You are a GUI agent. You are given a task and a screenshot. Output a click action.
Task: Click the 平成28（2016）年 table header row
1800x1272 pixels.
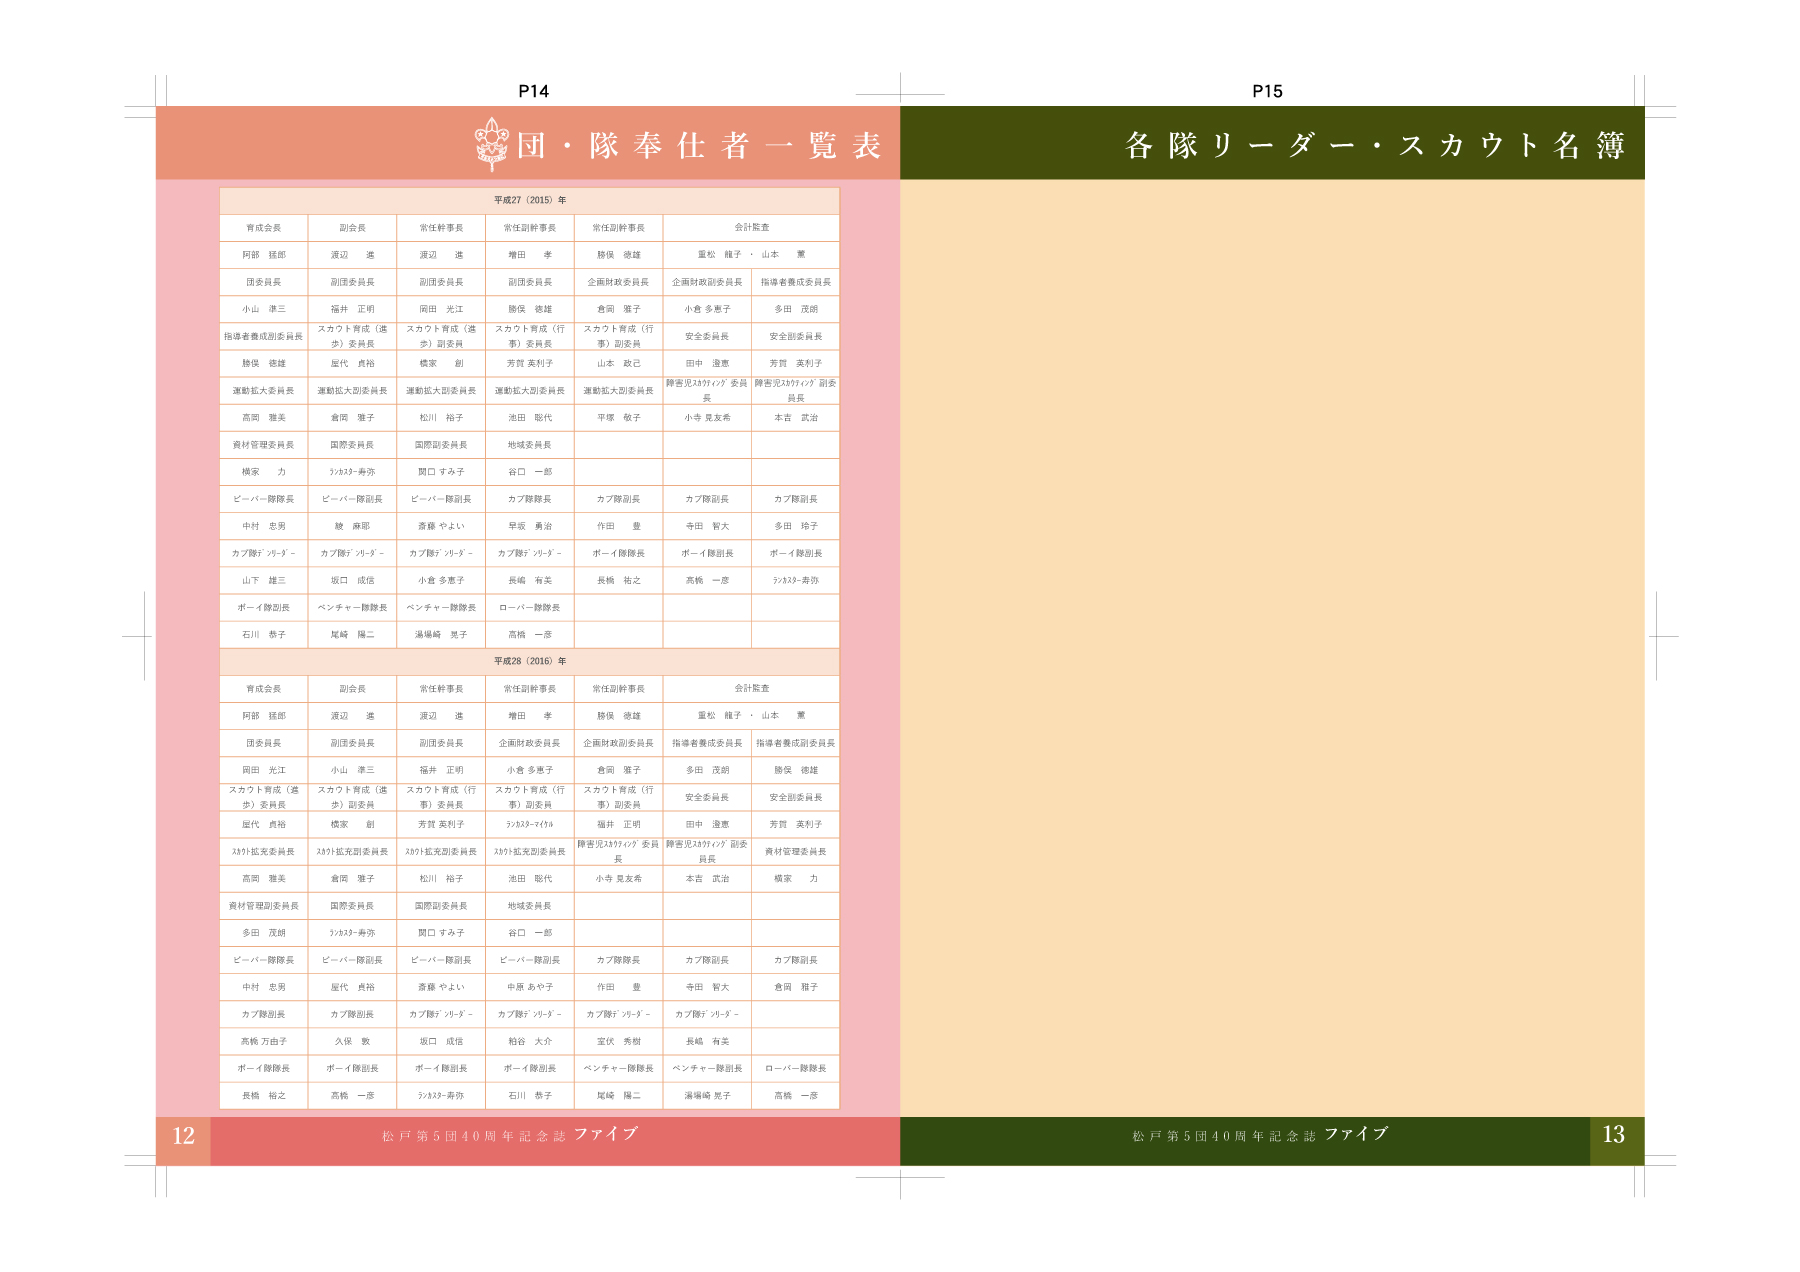(529, 661)
